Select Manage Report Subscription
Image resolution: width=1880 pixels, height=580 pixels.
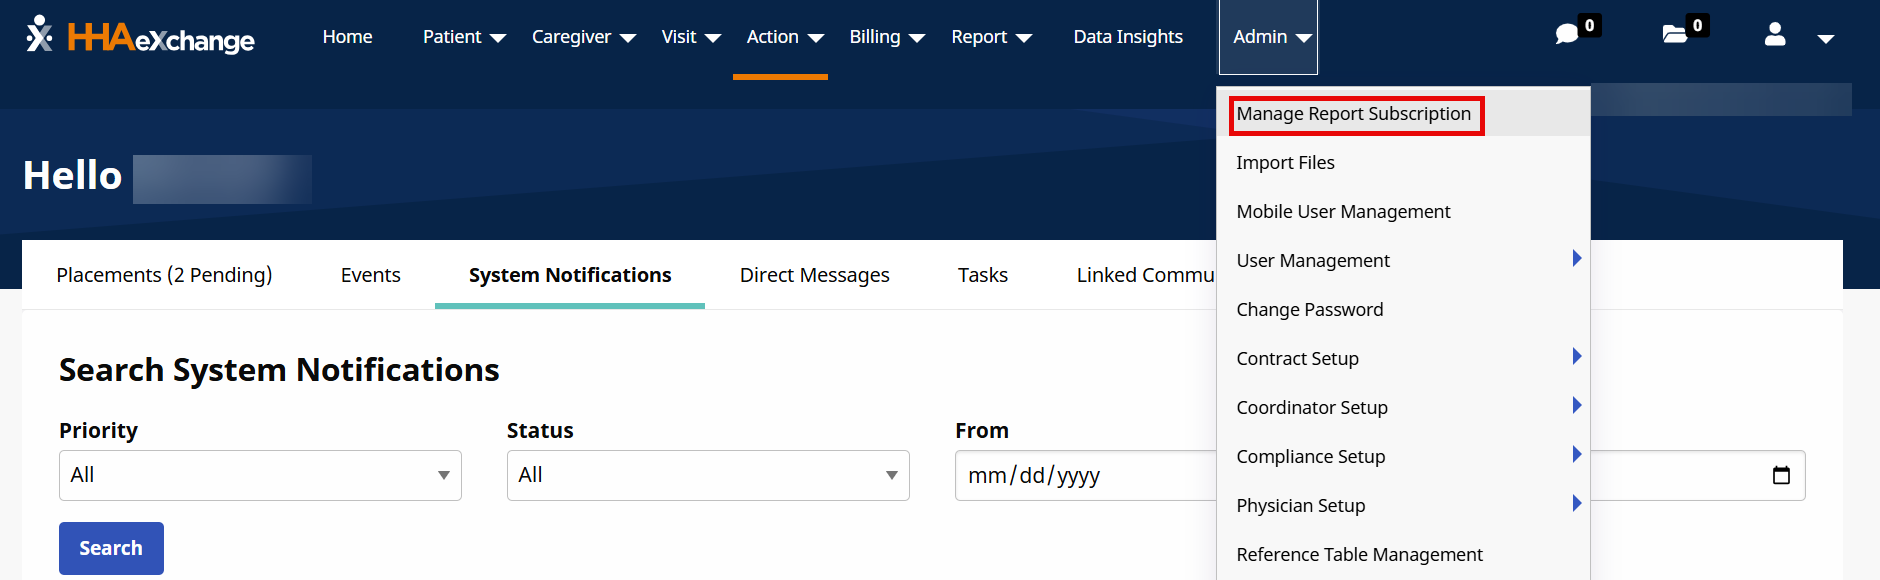[1353, 114]
